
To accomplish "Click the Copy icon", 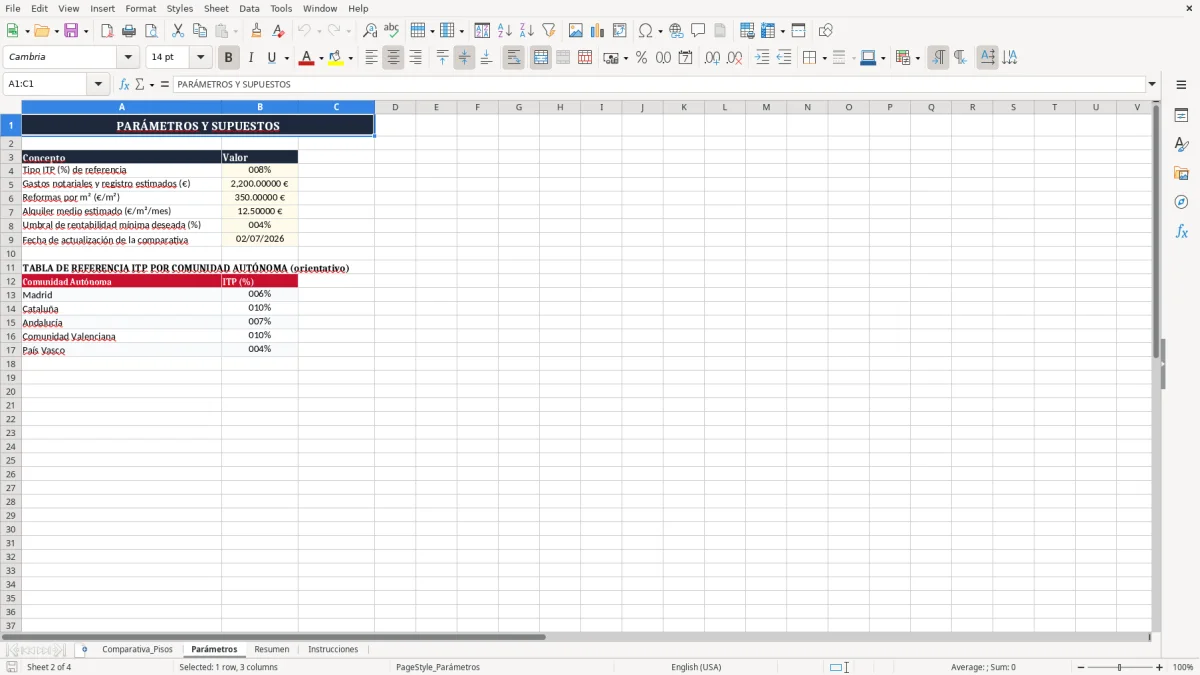I will (x=200, y=31).
